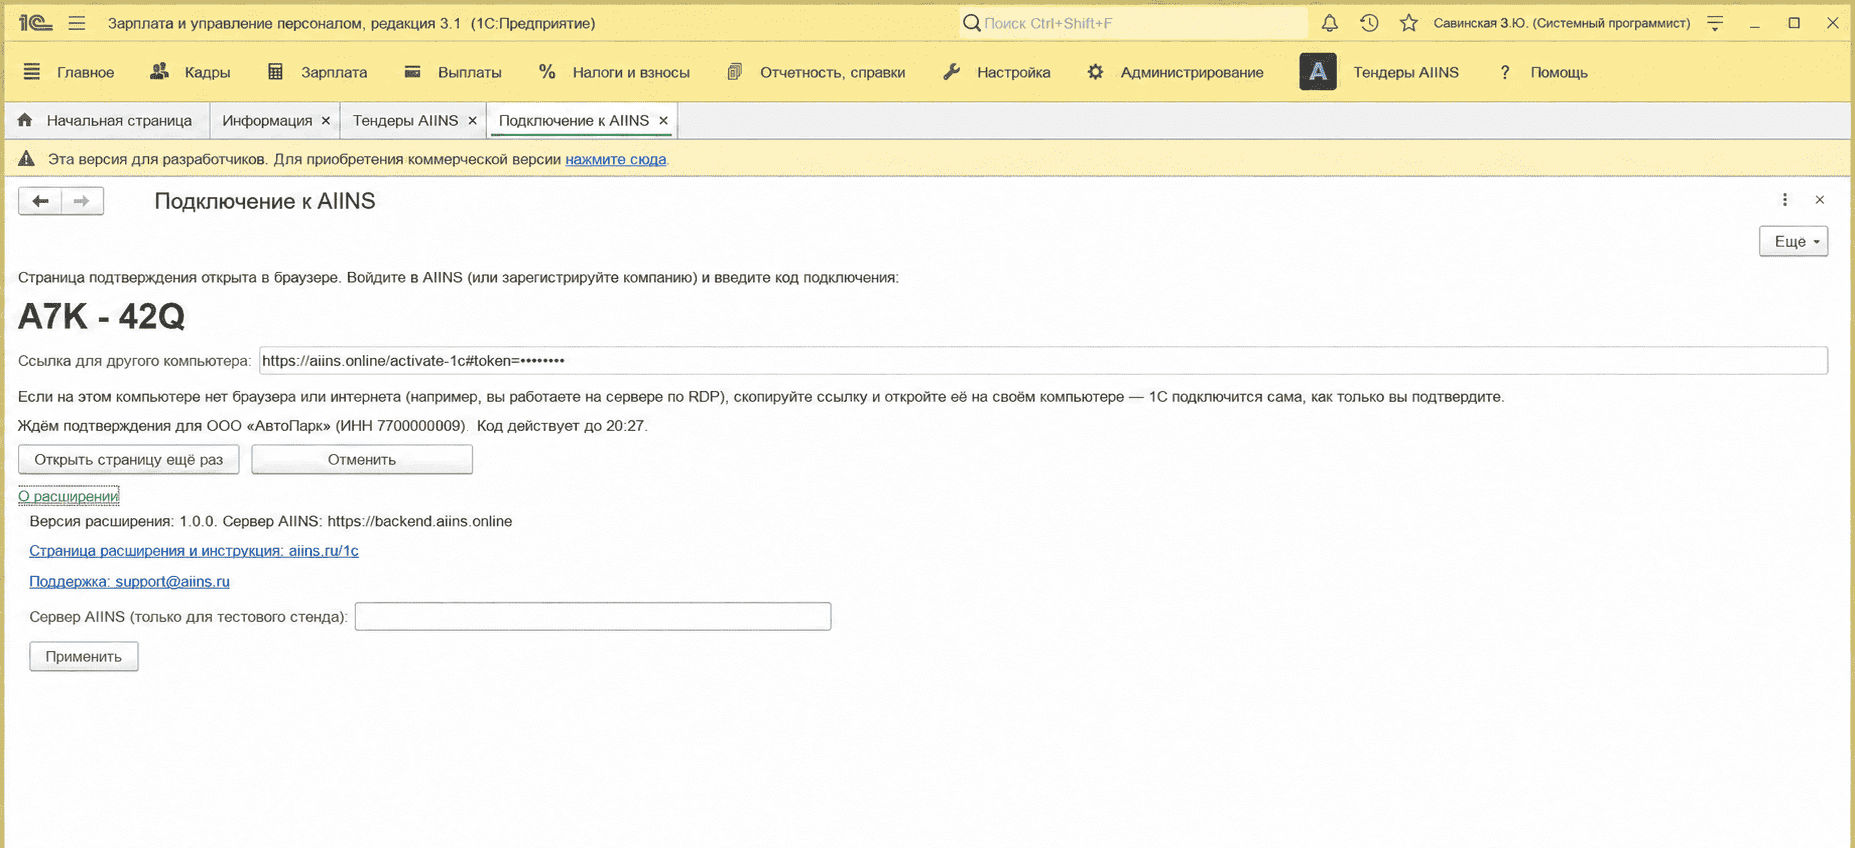
Task: Close the Тендеры AIINS tab
Action: click(472, 121)
